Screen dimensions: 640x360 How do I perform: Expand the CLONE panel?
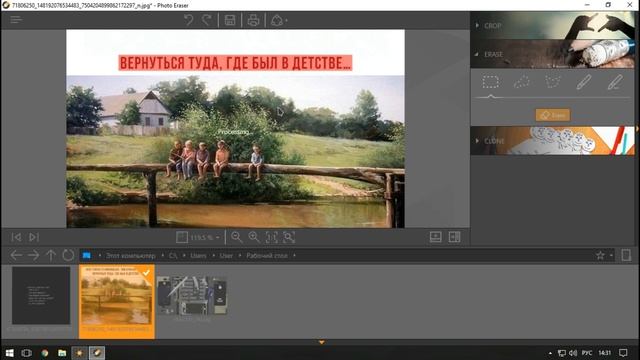tap(552, 141)
